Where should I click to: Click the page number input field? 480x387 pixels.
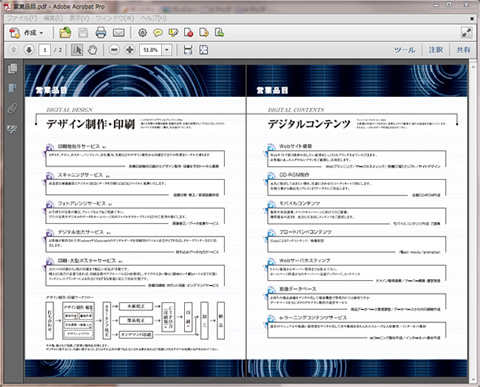(45, 50)
